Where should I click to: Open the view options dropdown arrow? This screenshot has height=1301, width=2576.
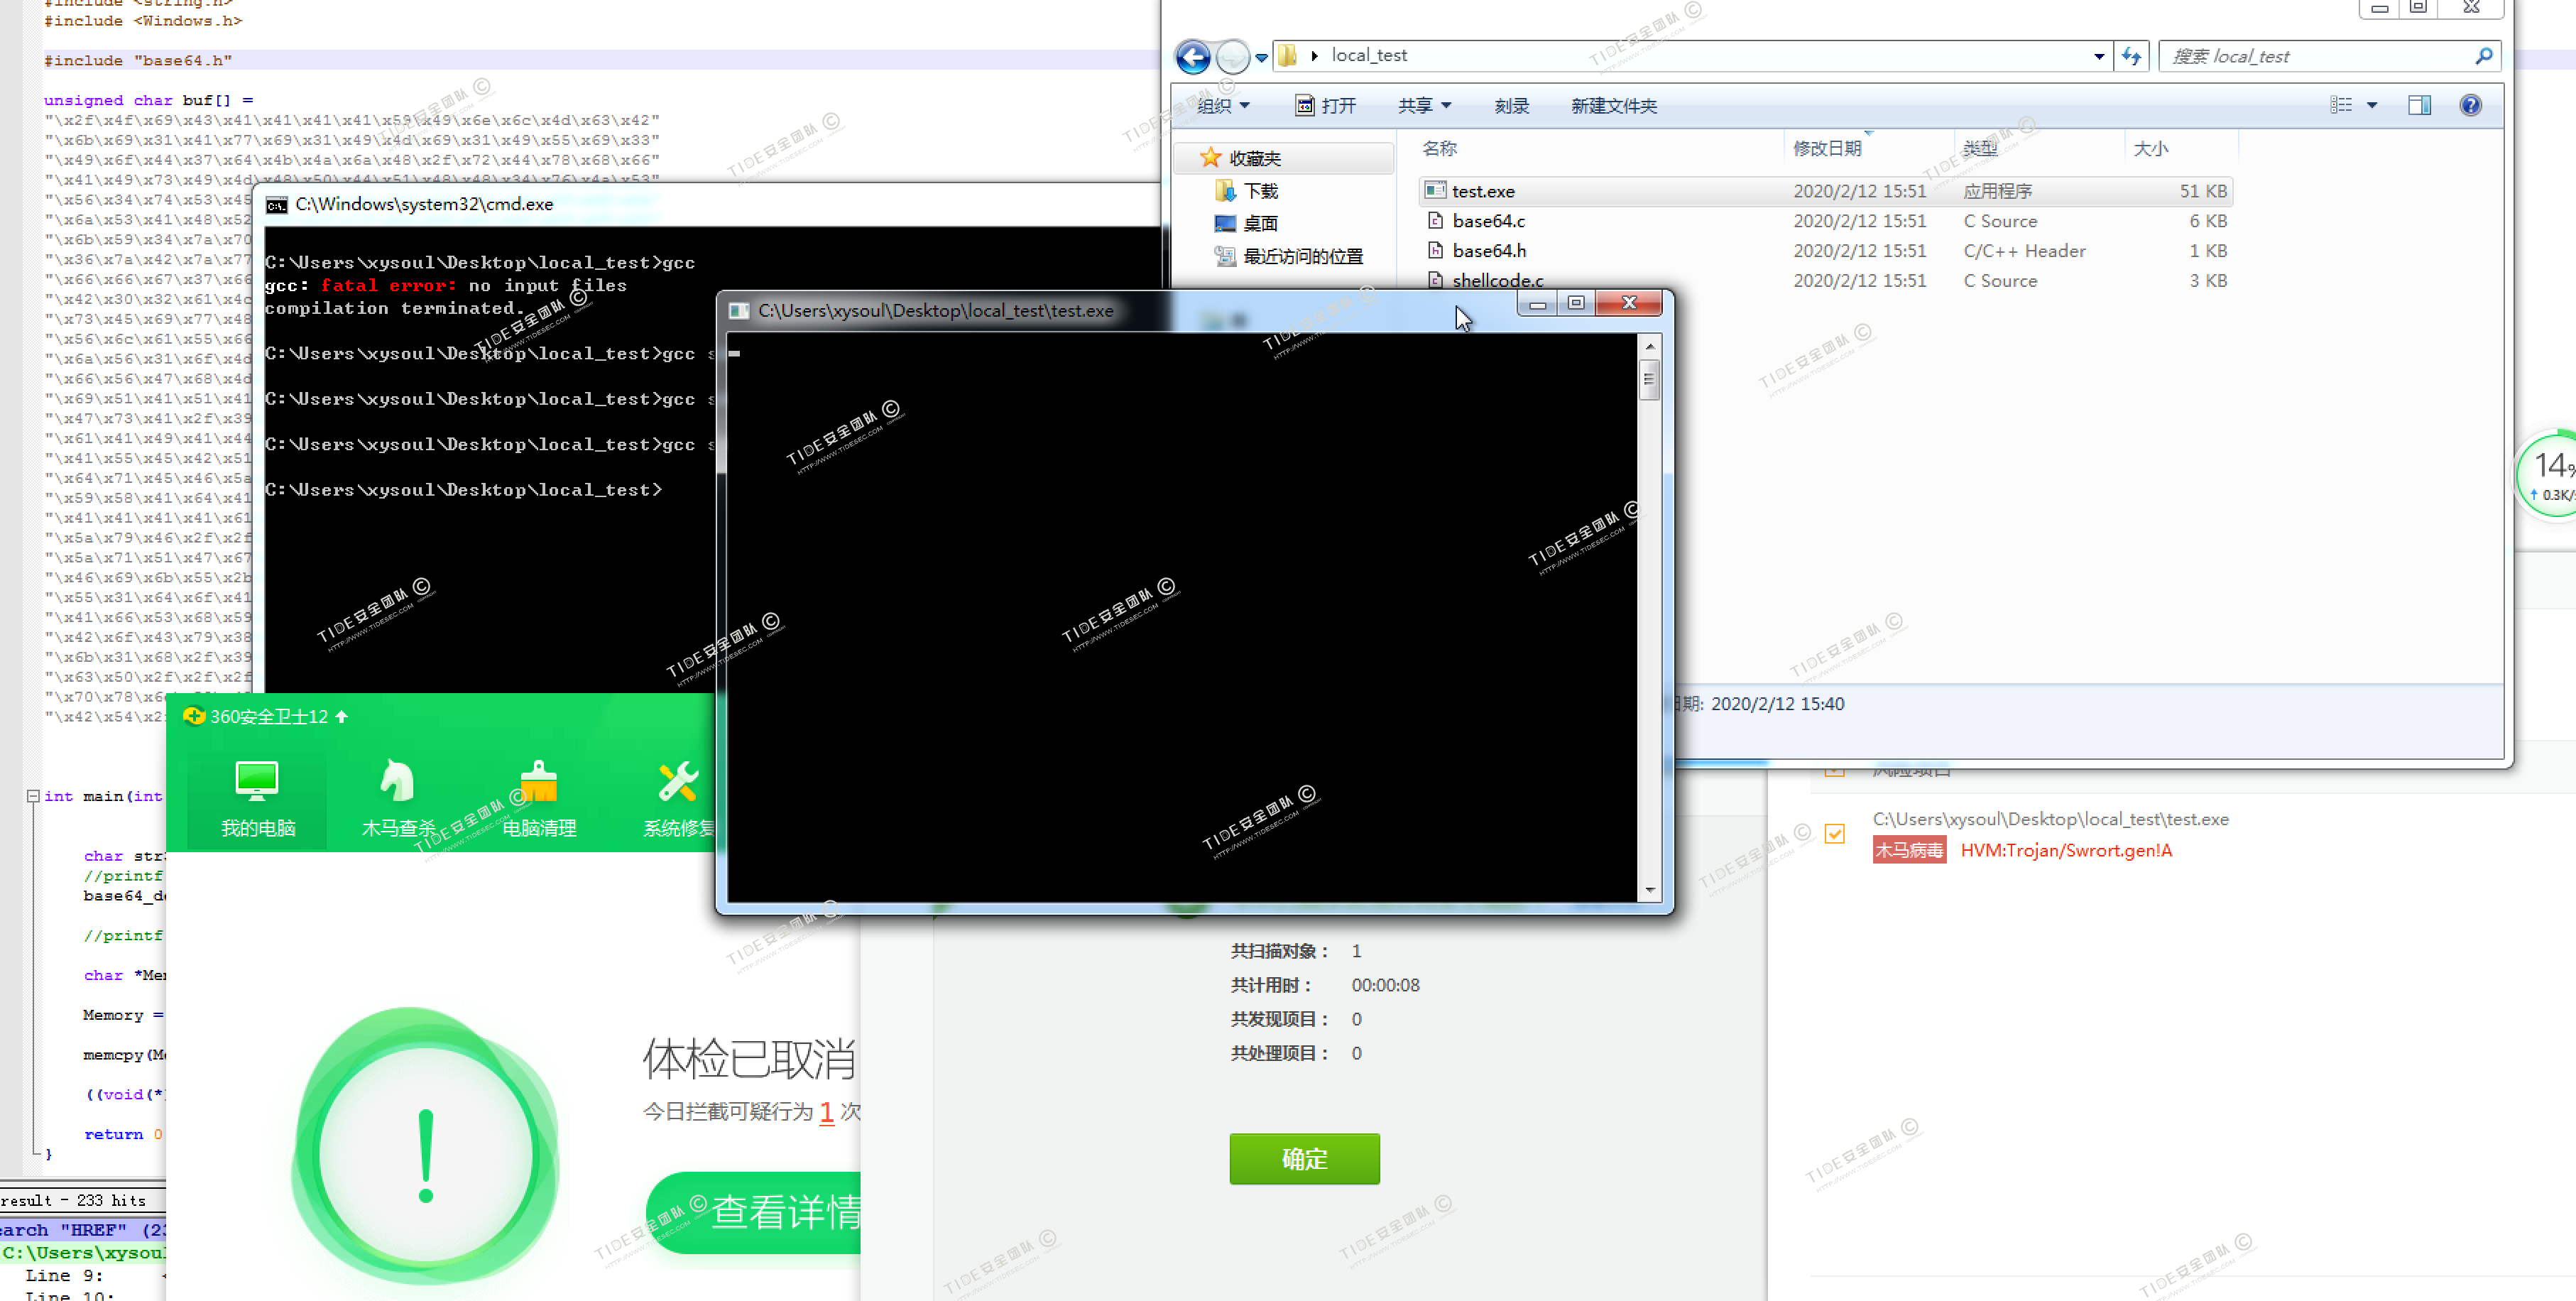pos(2371,105)
